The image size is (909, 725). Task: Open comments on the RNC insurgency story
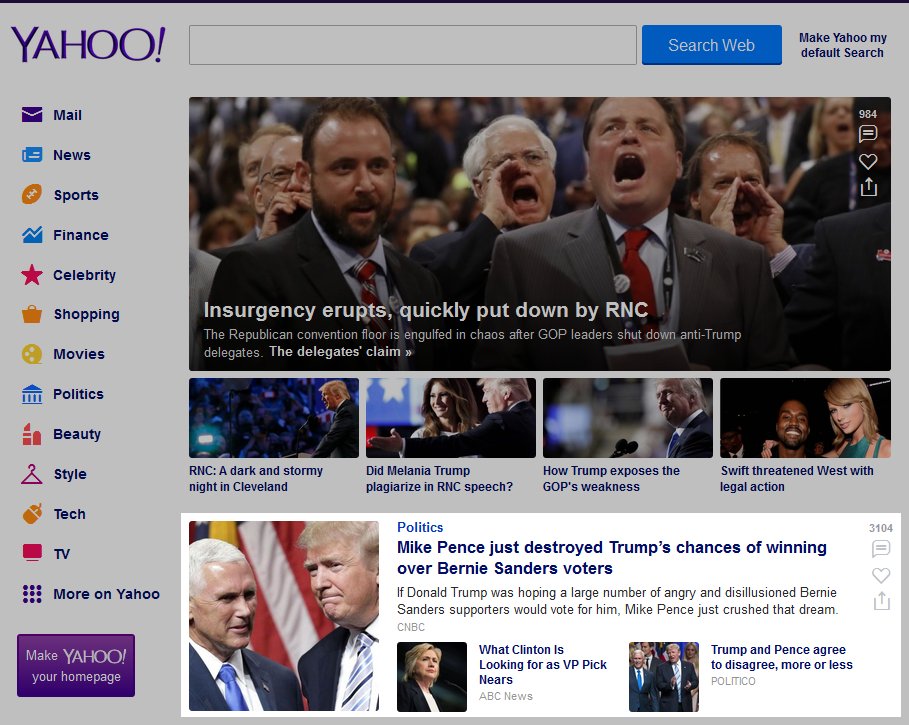(x=868, y=134)
